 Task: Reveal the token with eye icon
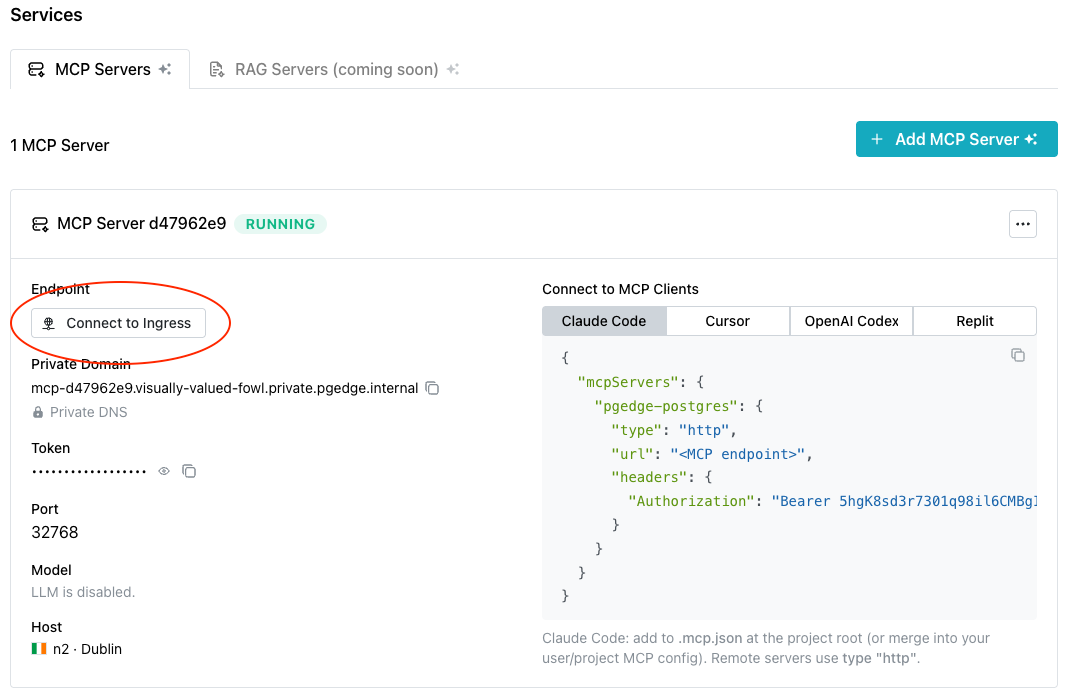click(x=164, y=471)
